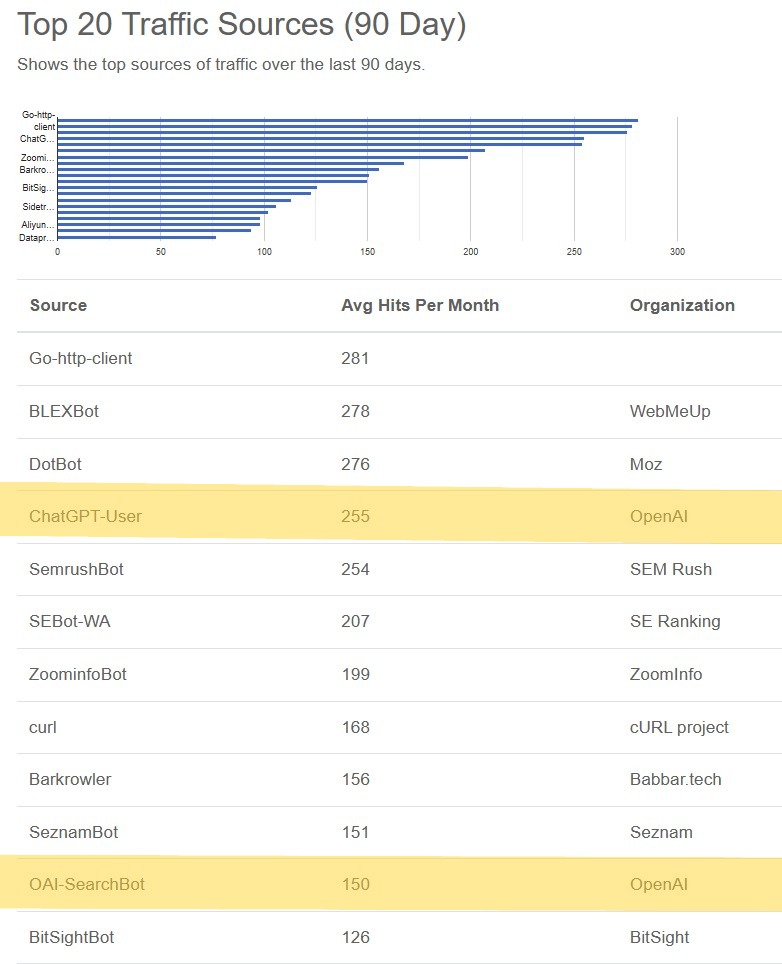This screenshot has height=964, width=782.
Task: Select the Barkrowler source entry
Action: coord(70,779)
